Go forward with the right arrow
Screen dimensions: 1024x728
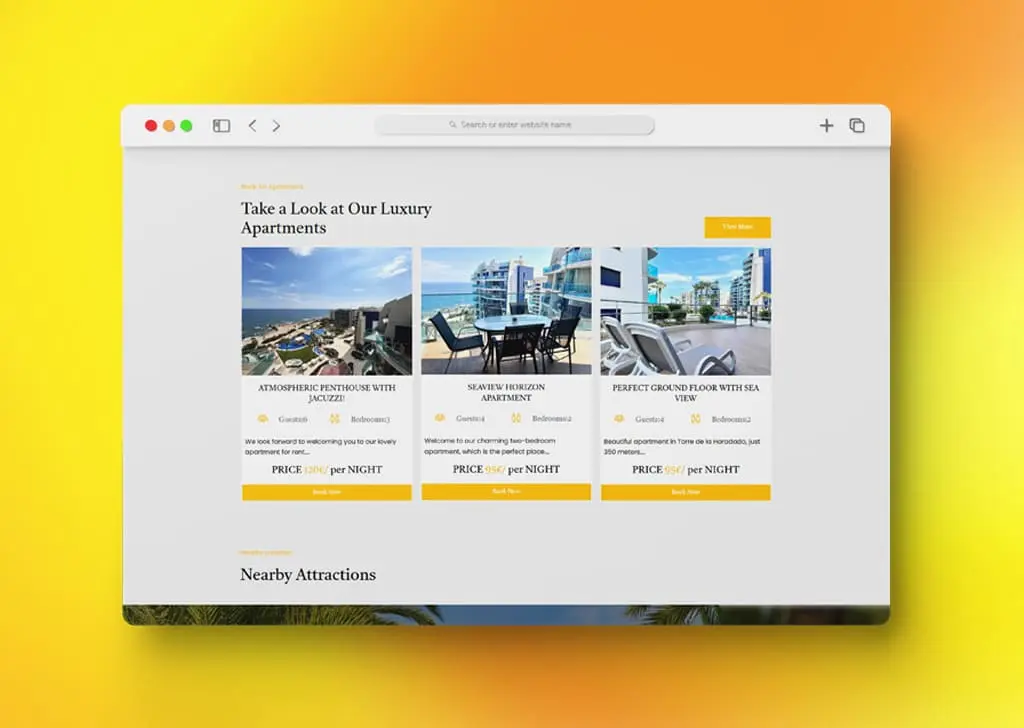277,126
